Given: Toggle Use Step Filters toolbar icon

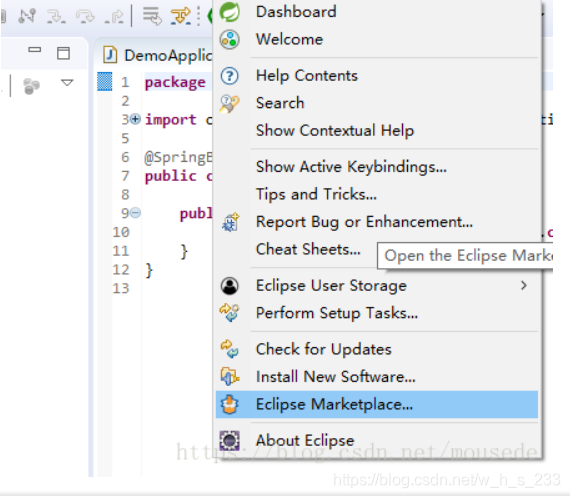Looking at the screenshot, I should click(x=181, y=16).
